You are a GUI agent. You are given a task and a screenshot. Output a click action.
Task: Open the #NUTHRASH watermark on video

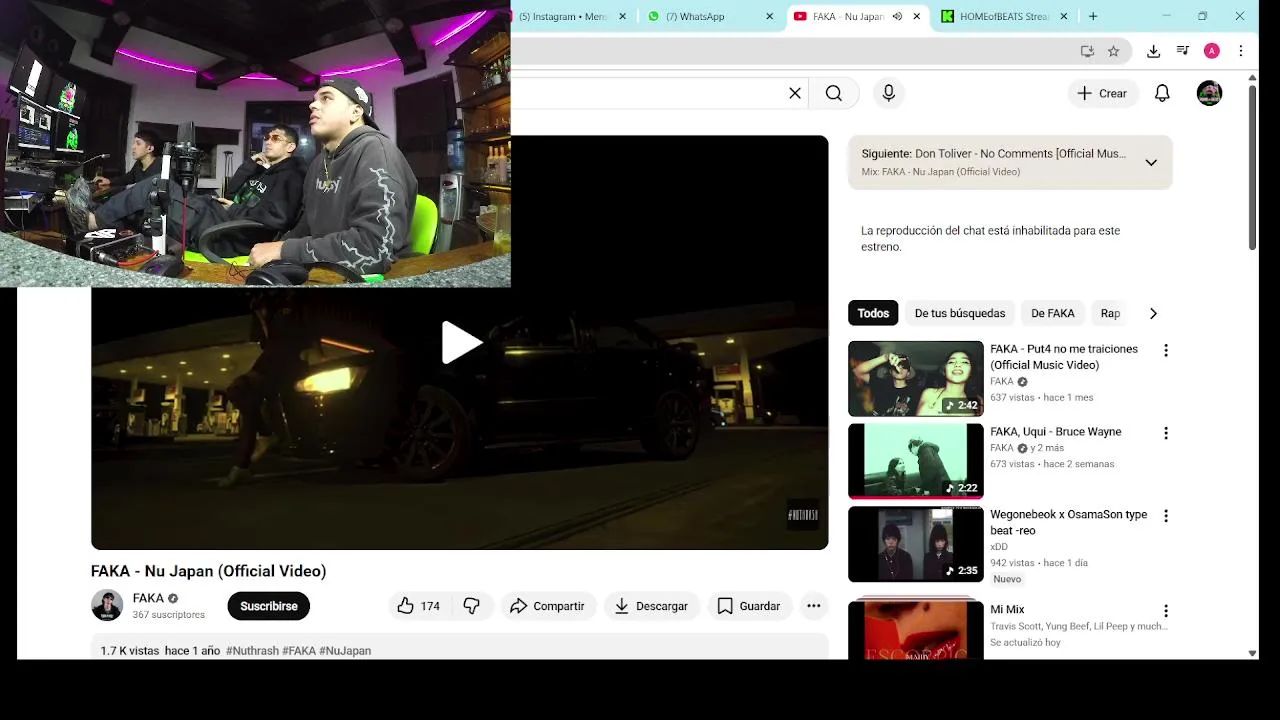coord(803,515)
